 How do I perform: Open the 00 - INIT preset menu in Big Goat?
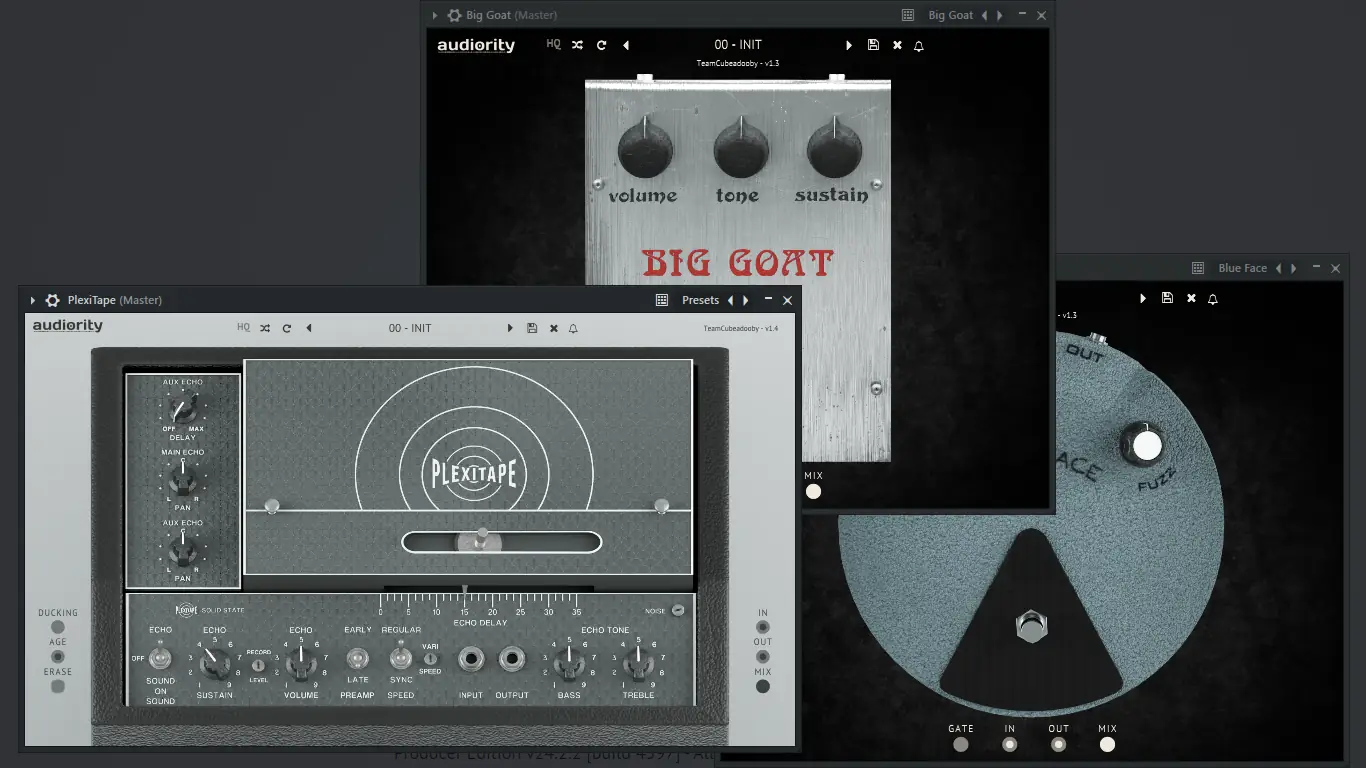tap(738, 45)
